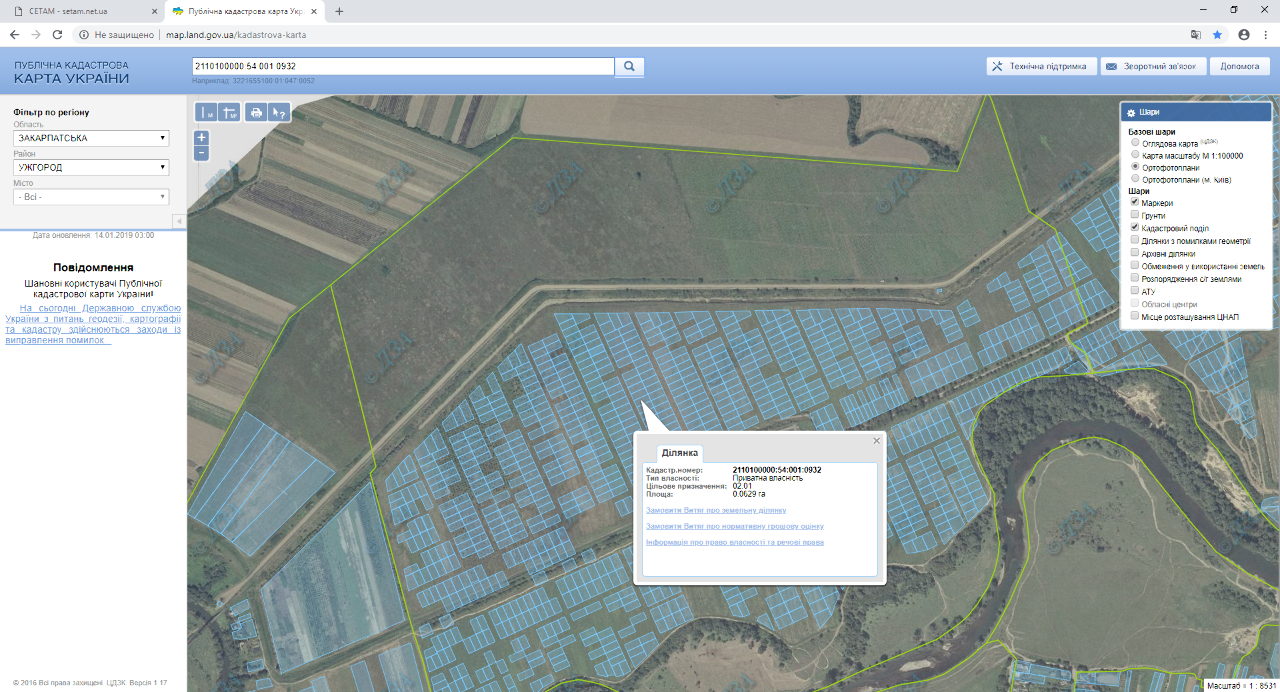
Task: Select the distance measurement tool
Action: (x=205, y=112)
